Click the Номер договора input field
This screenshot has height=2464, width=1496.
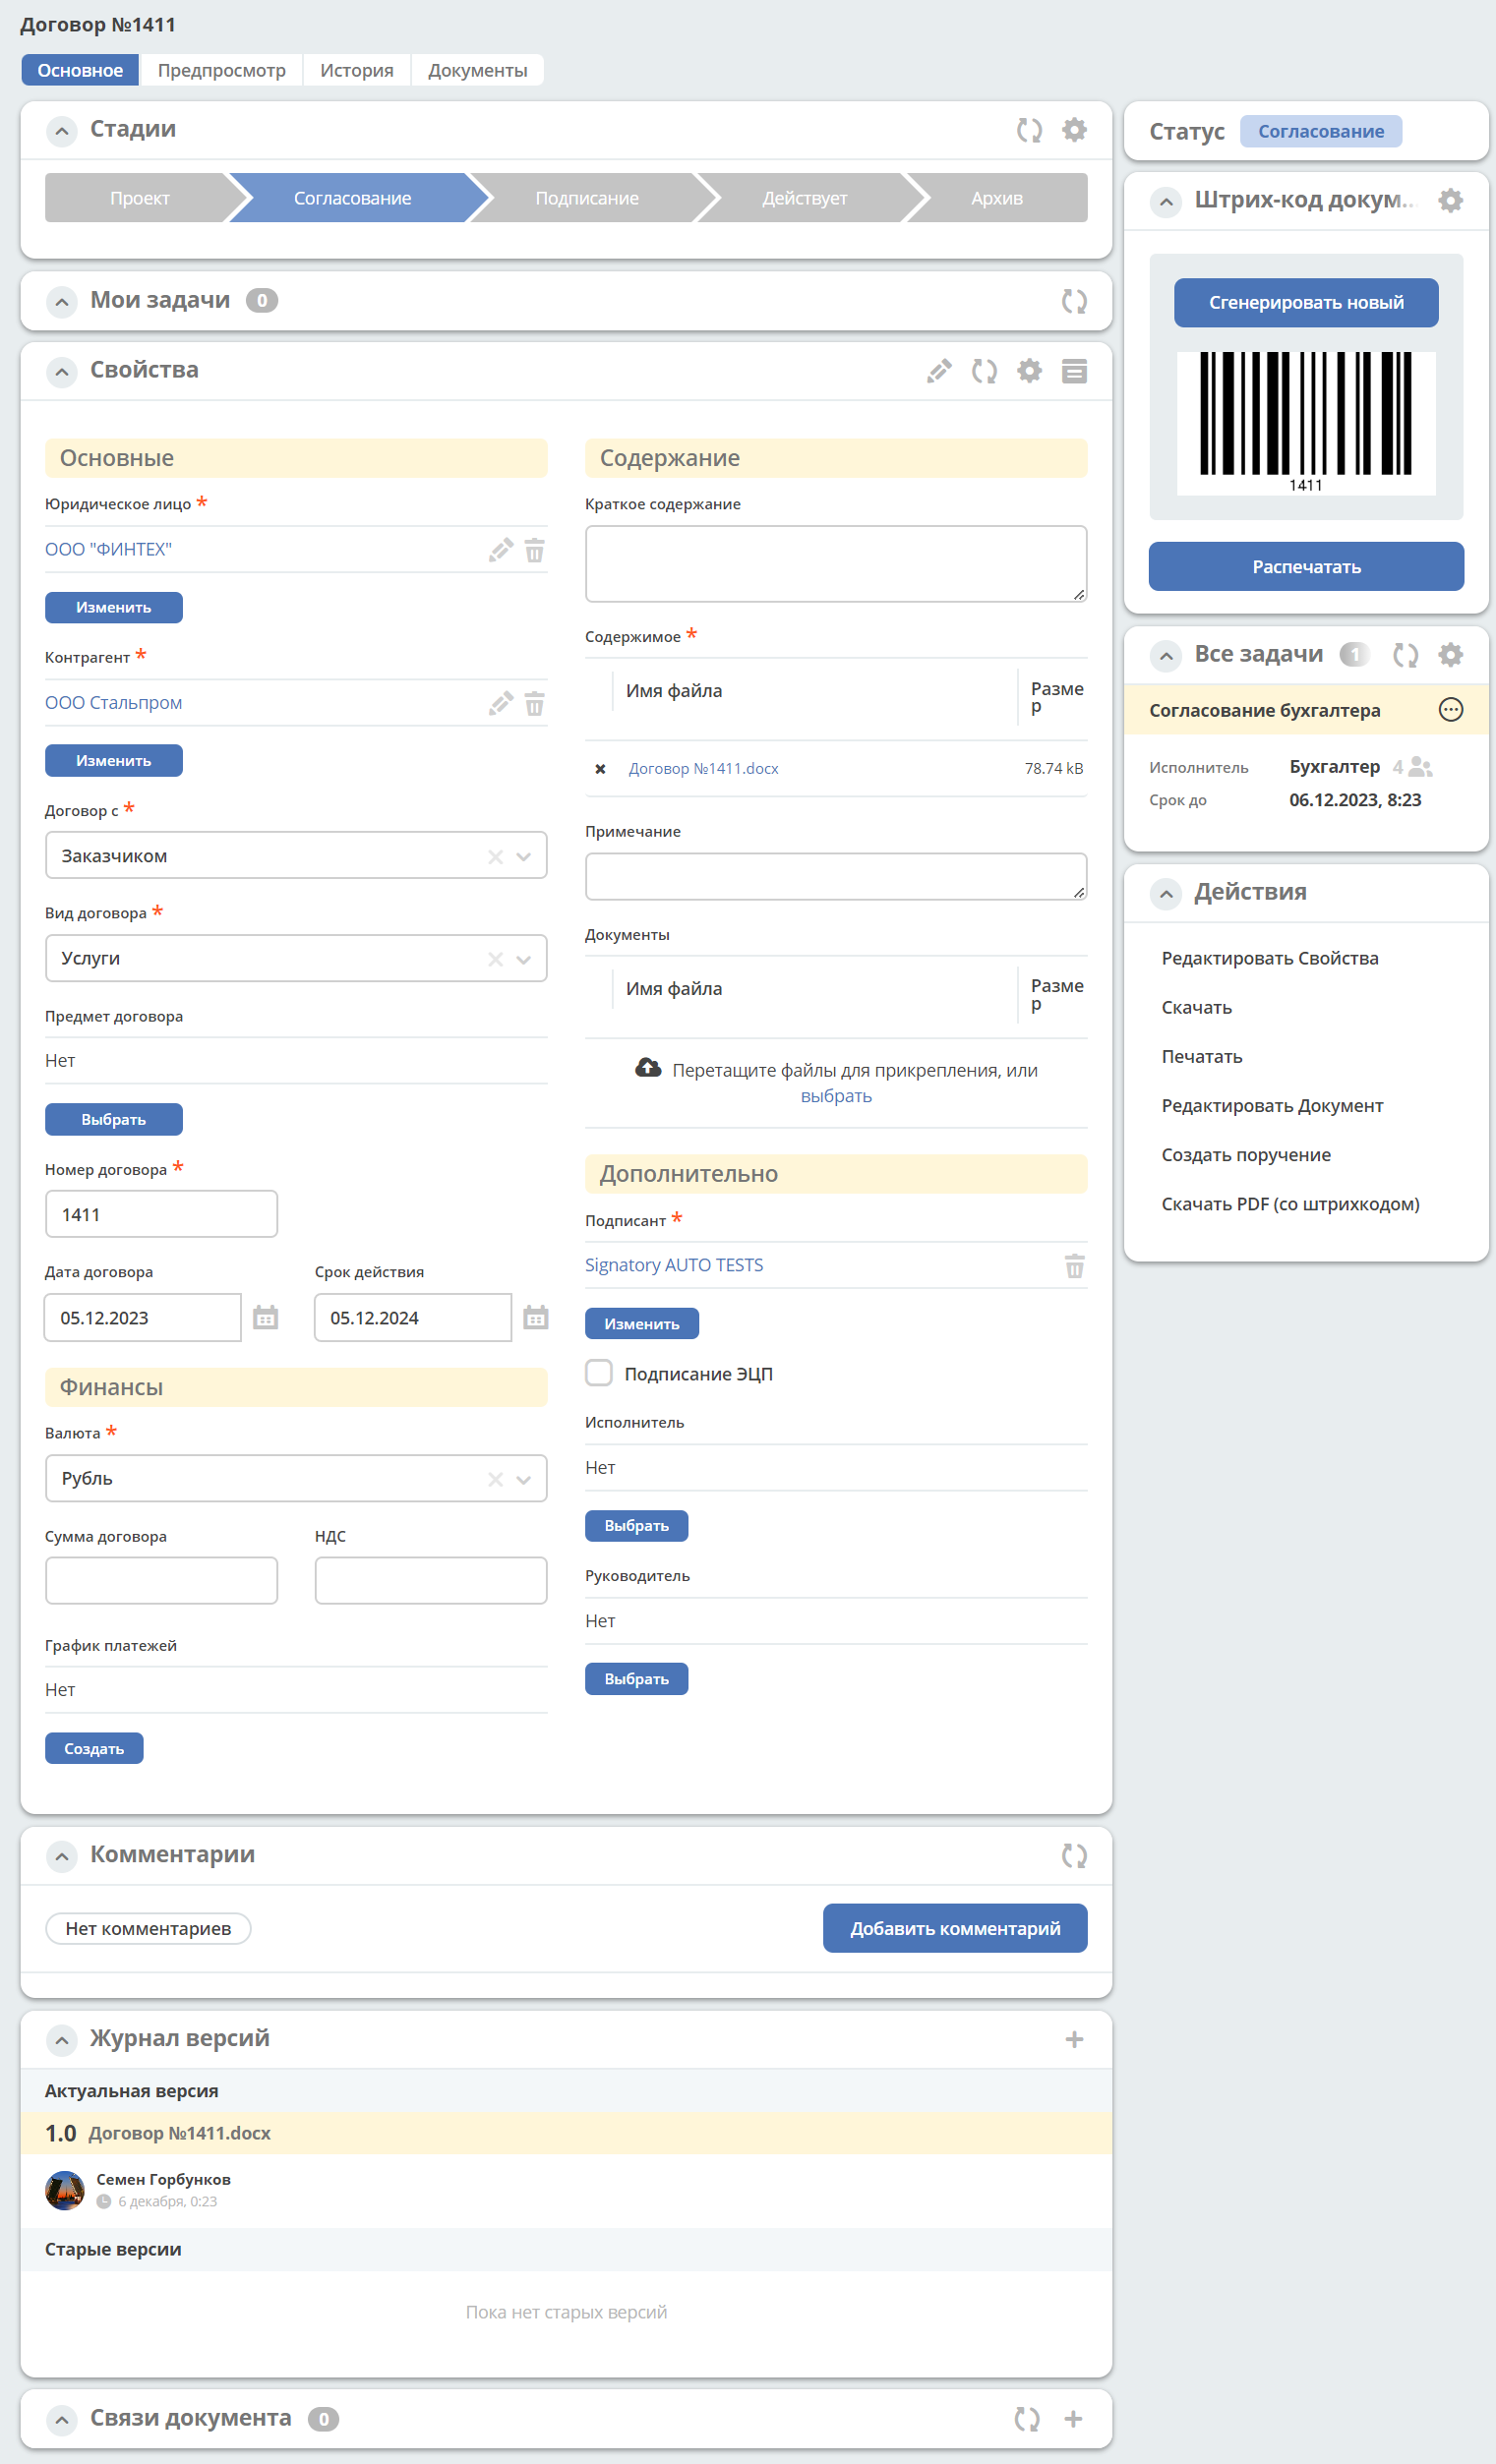point(161,1215)
